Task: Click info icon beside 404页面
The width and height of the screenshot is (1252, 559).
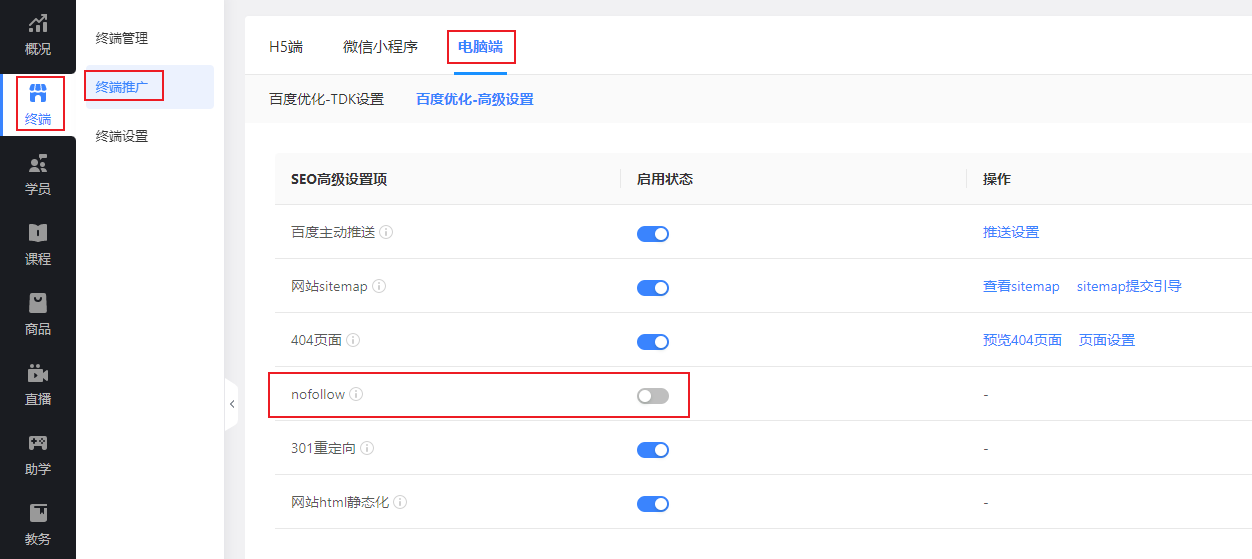Action: tap(353, 340)
